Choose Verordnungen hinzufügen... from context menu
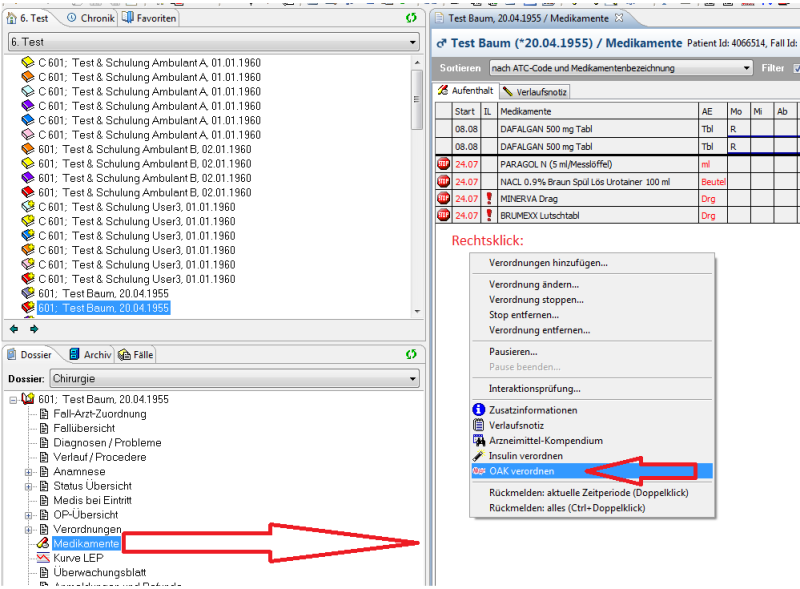This screenshot has width=800, height=589. 548,263
